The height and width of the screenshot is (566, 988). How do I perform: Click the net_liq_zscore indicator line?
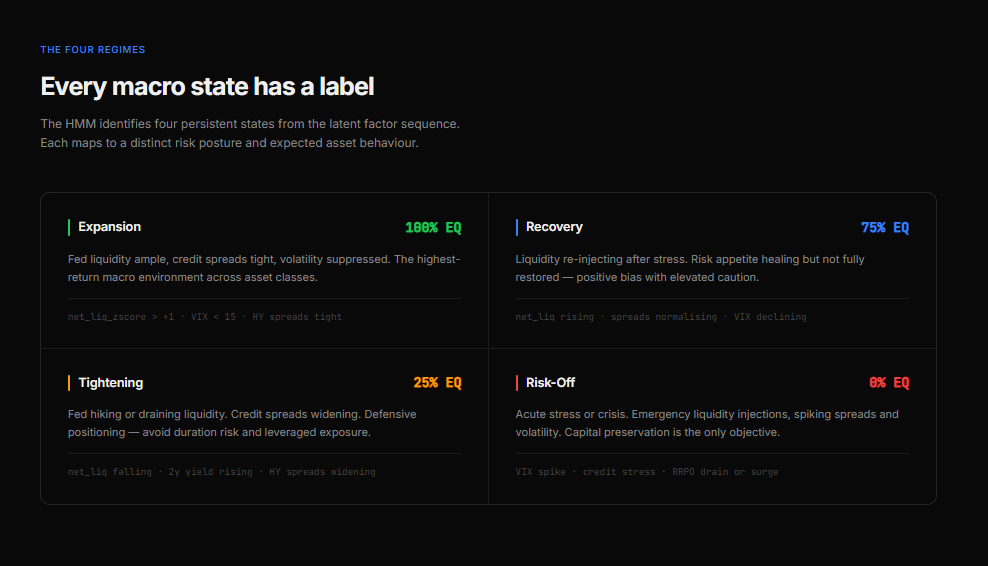coord(205,317)
